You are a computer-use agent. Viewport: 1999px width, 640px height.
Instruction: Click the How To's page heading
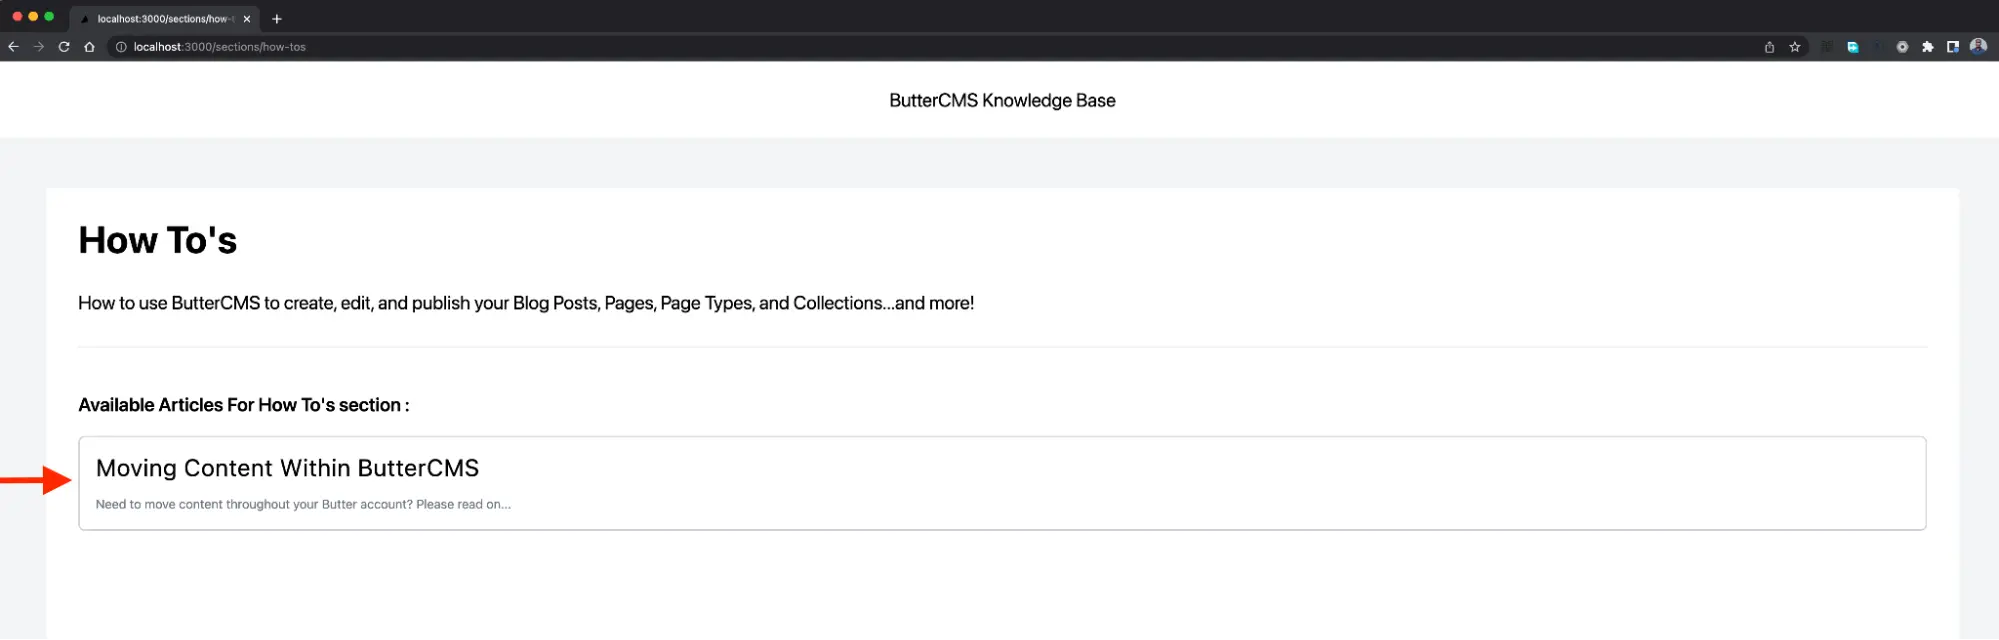(158, 240)
